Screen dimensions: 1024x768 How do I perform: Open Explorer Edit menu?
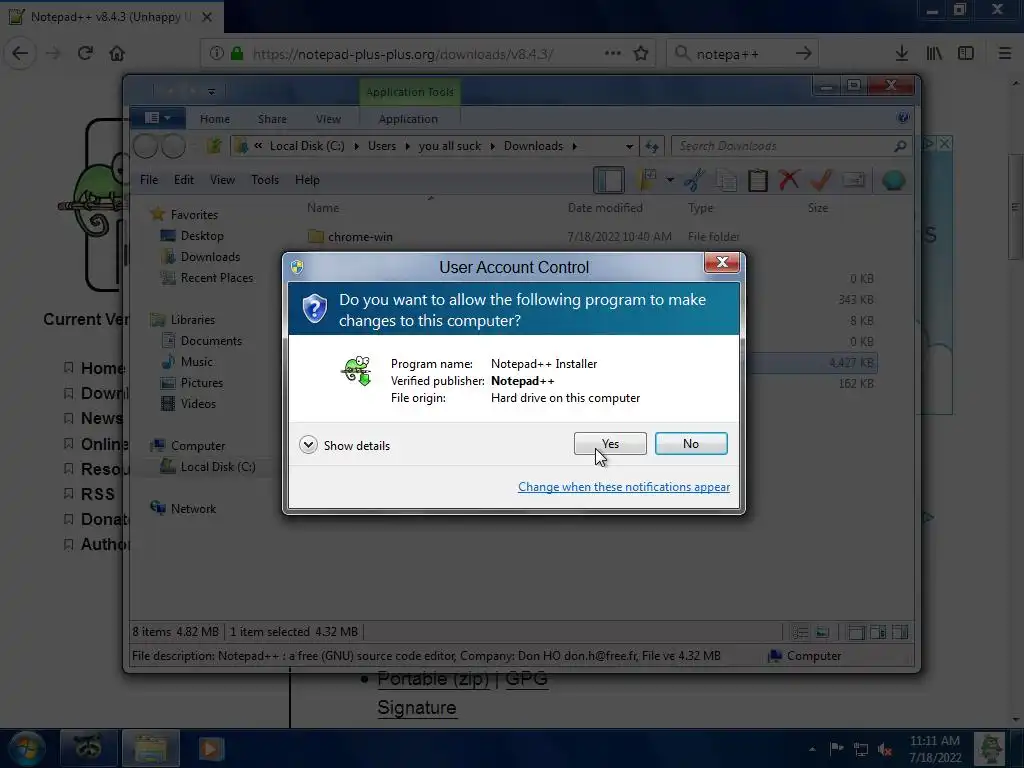click(x=184, y=180)
